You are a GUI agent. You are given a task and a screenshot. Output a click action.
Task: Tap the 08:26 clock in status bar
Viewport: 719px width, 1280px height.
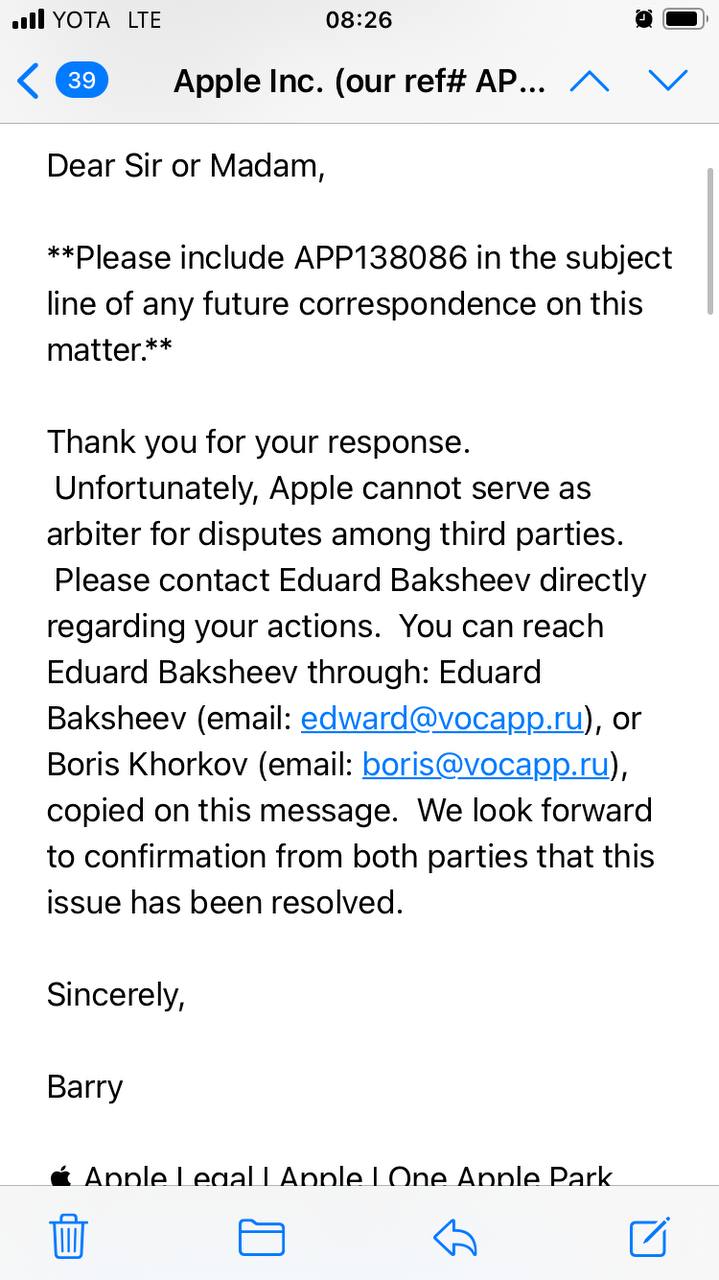(359, 19)
